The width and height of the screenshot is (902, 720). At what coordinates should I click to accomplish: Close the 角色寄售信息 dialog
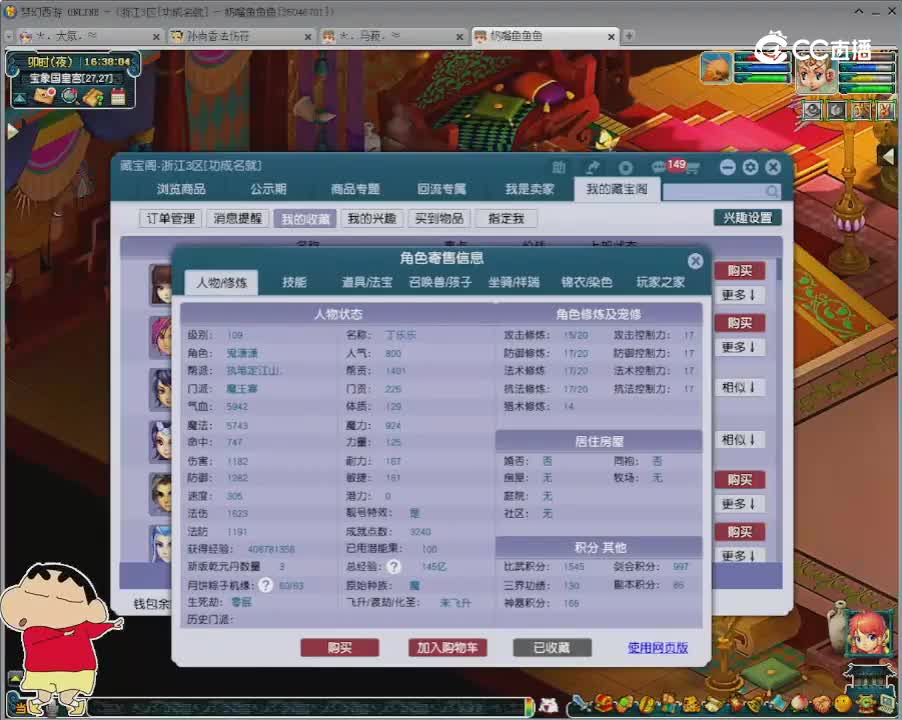(x=695, y=261)
